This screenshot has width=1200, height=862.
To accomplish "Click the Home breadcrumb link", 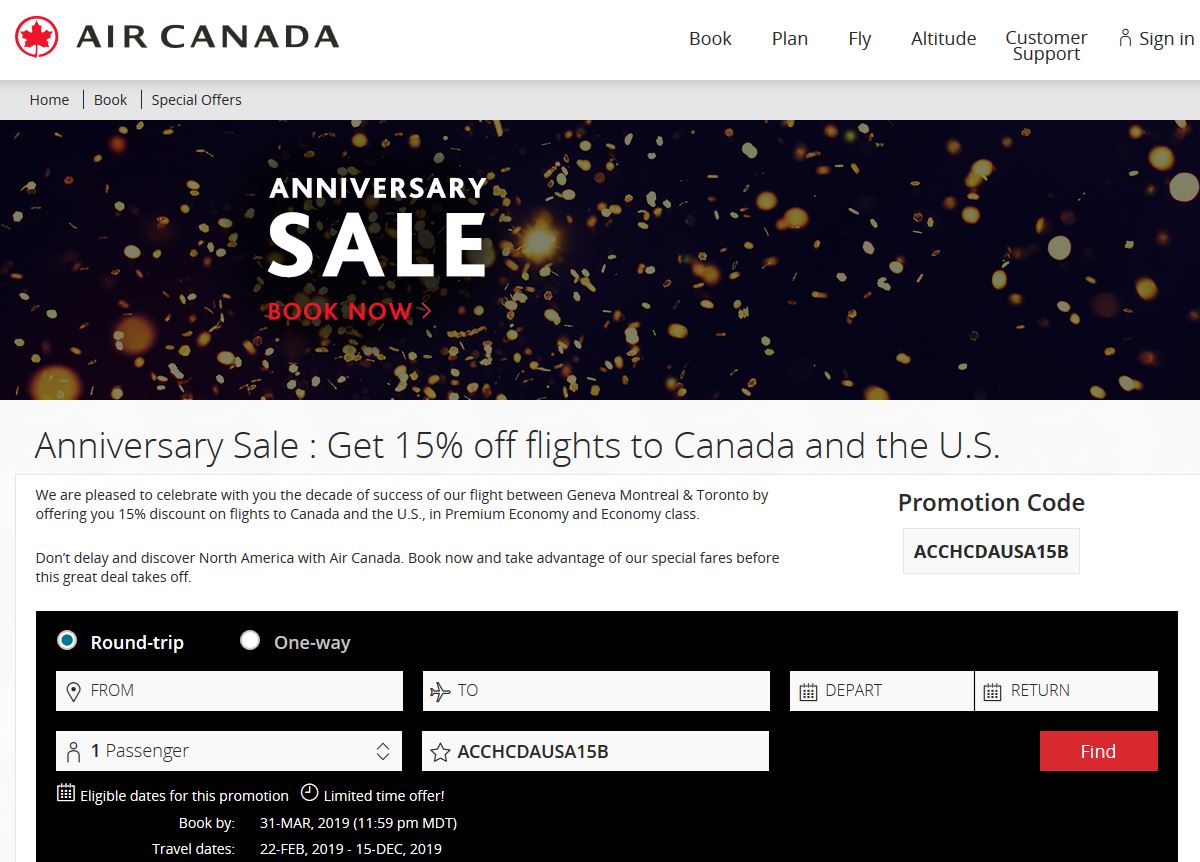I will (49, 100).
